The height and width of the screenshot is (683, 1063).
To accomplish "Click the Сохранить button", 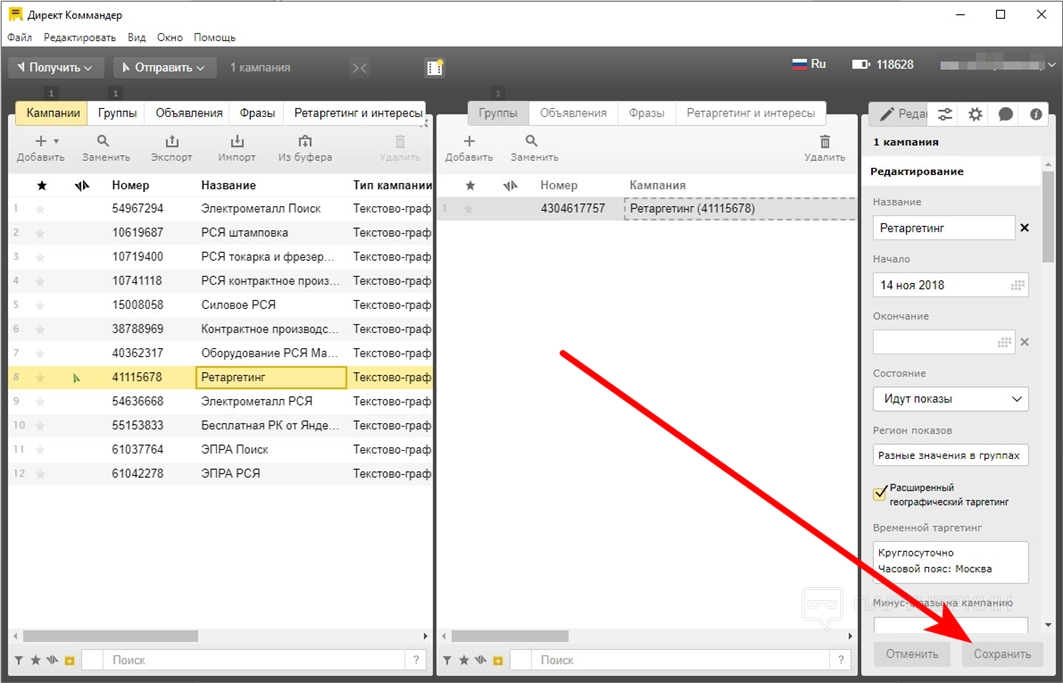I will click(x=1002, y=654).
